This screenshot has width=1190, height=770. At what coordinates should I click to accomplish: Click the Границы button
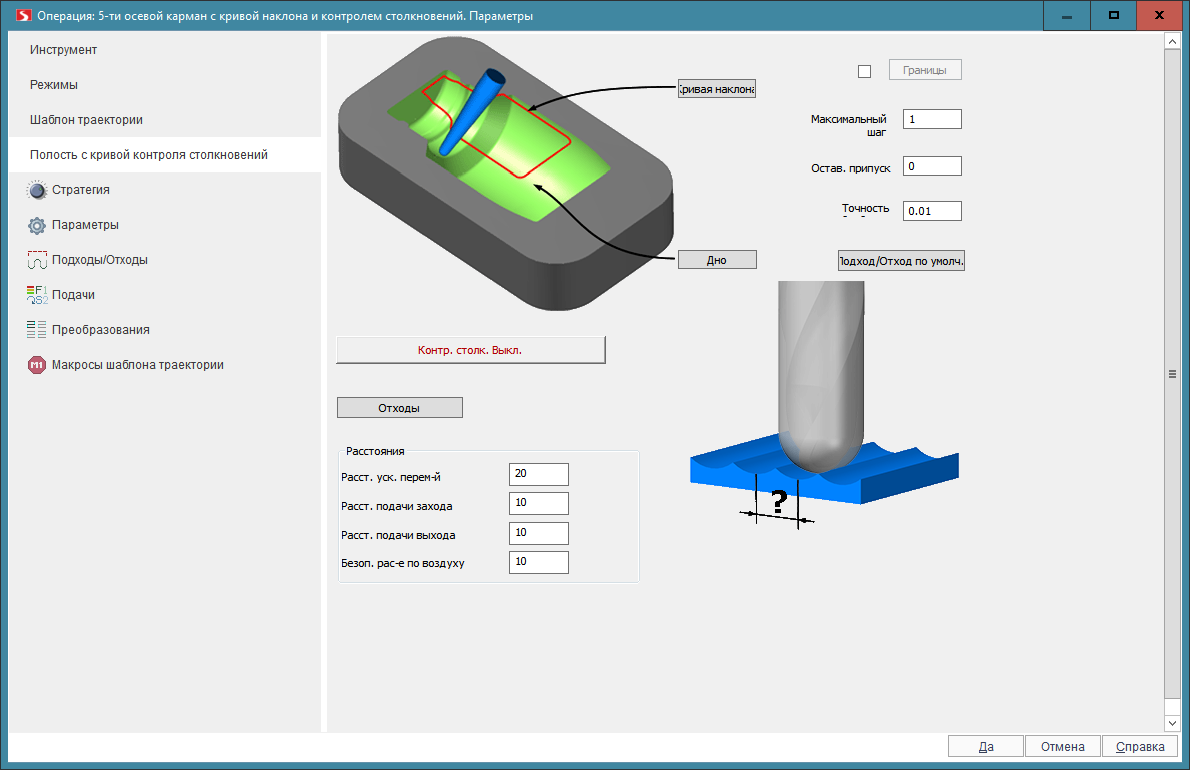[925, 70]
